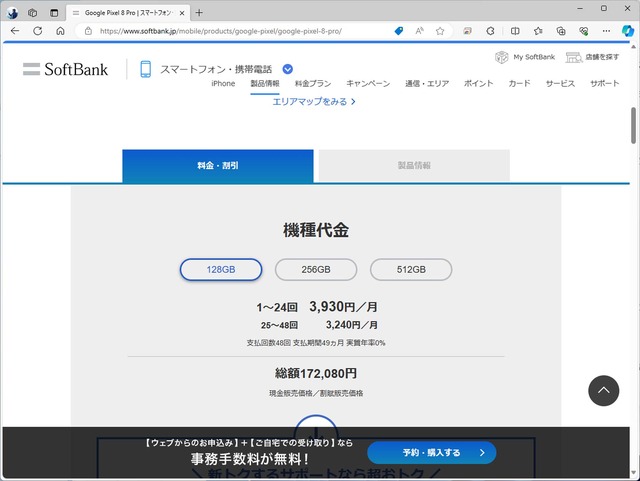
Task: Toggle split screen icon
Action: 515,31
